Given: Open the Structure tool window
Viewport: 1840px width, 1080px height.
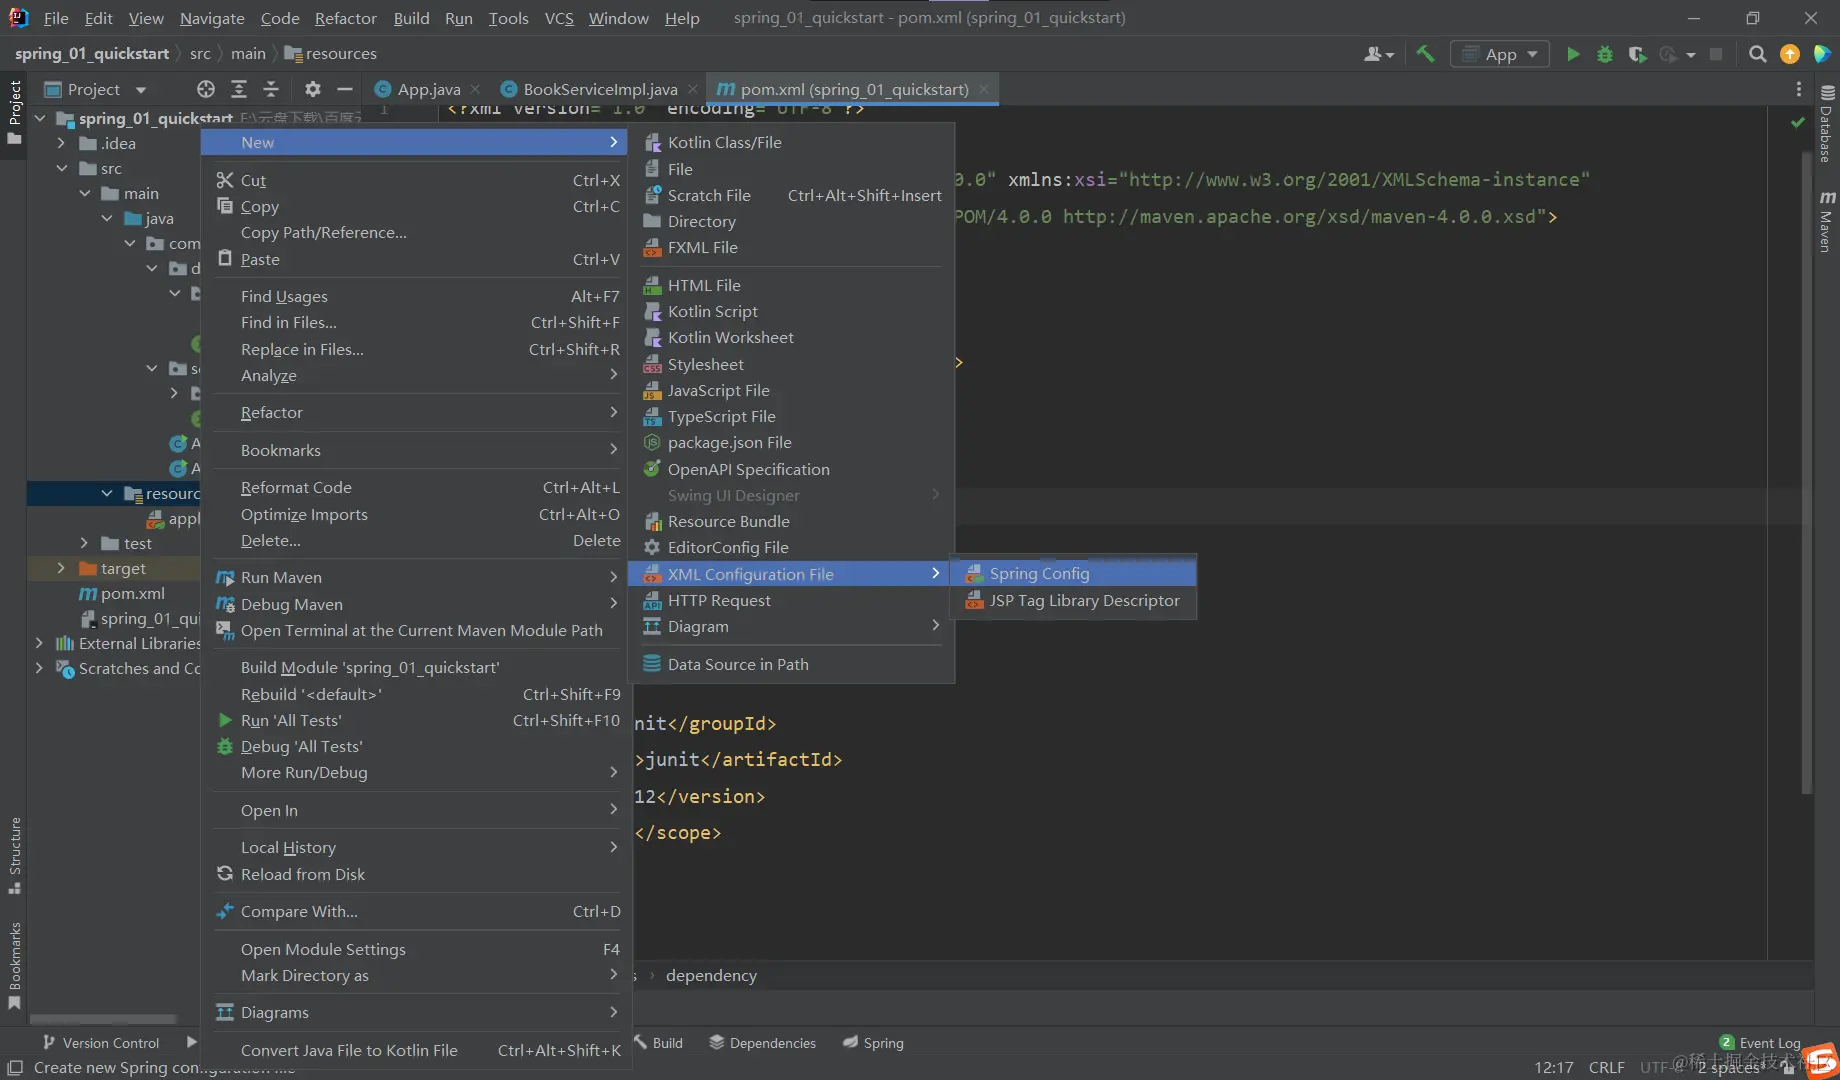Looking at the screenshot, I should point(15,856).
